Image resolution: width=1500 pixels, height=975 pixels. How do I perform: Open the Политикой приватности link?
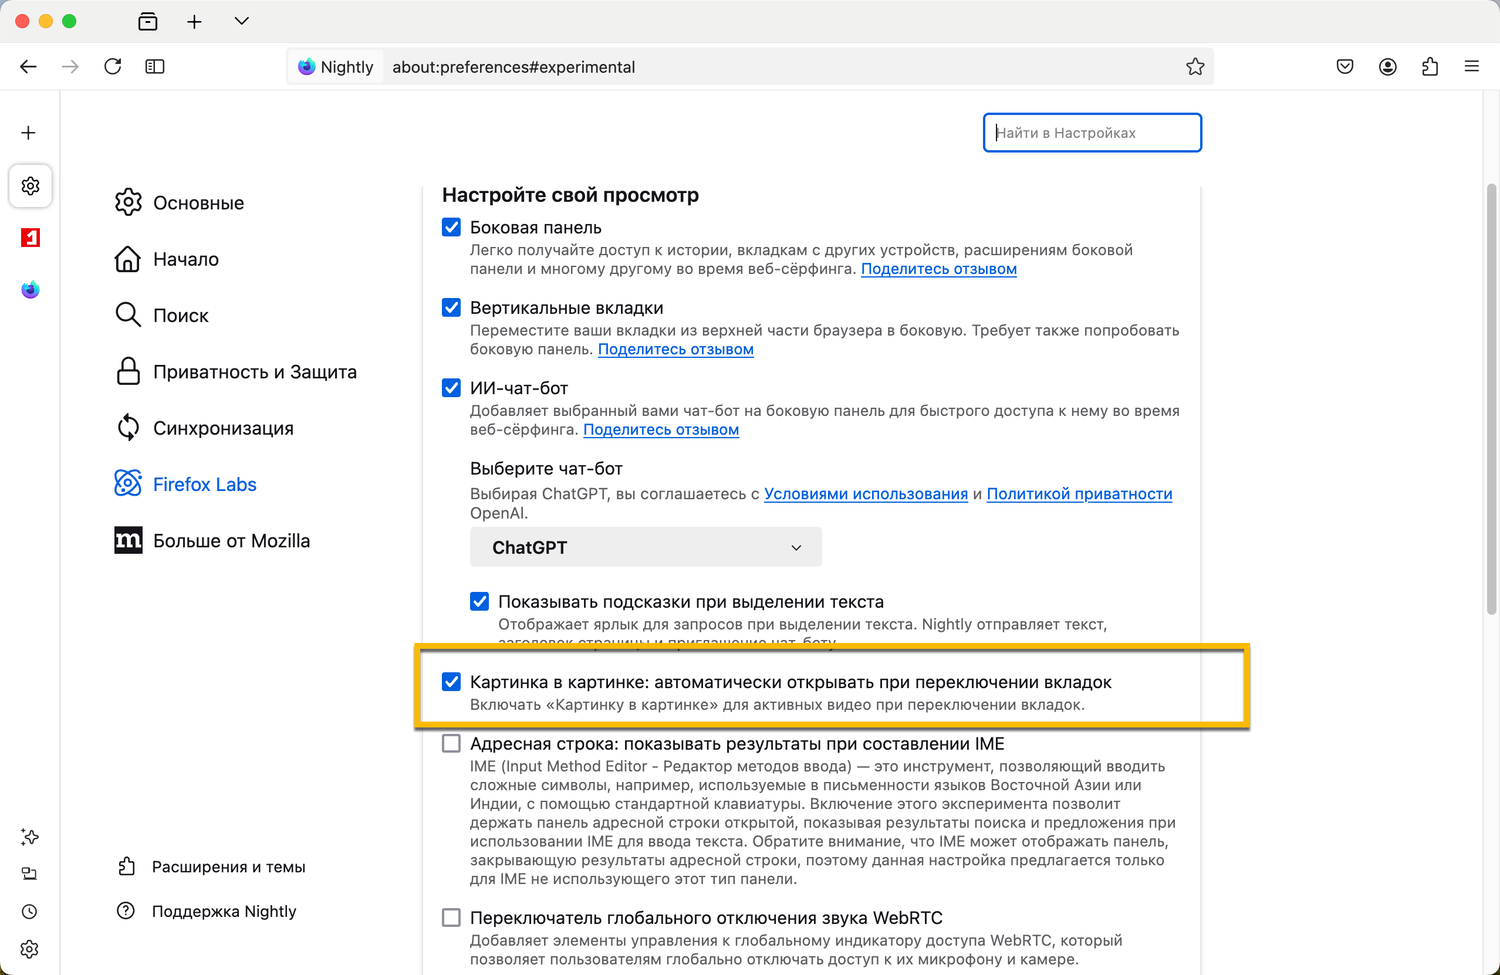1079,494
